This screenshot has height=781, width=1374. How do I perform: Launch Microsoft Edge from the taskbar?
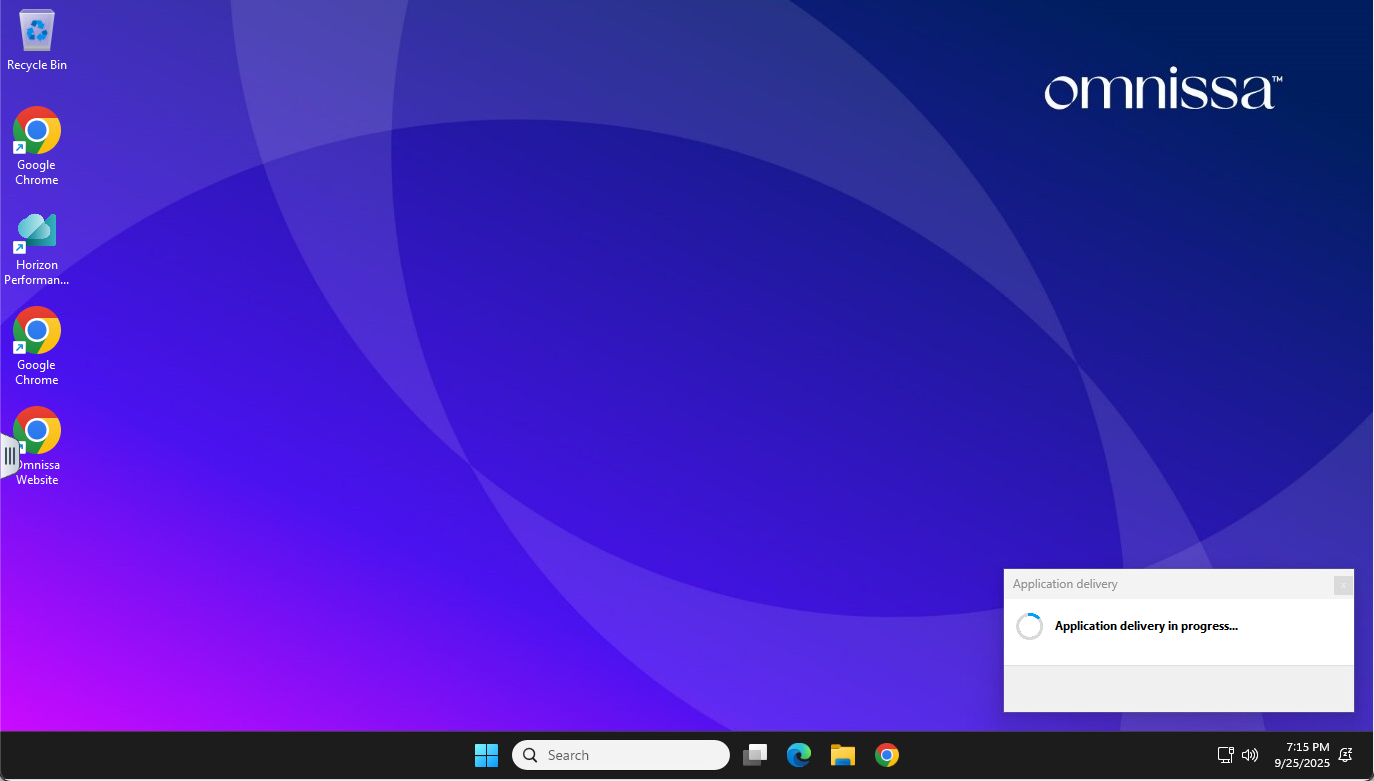(x=798, y=755)
